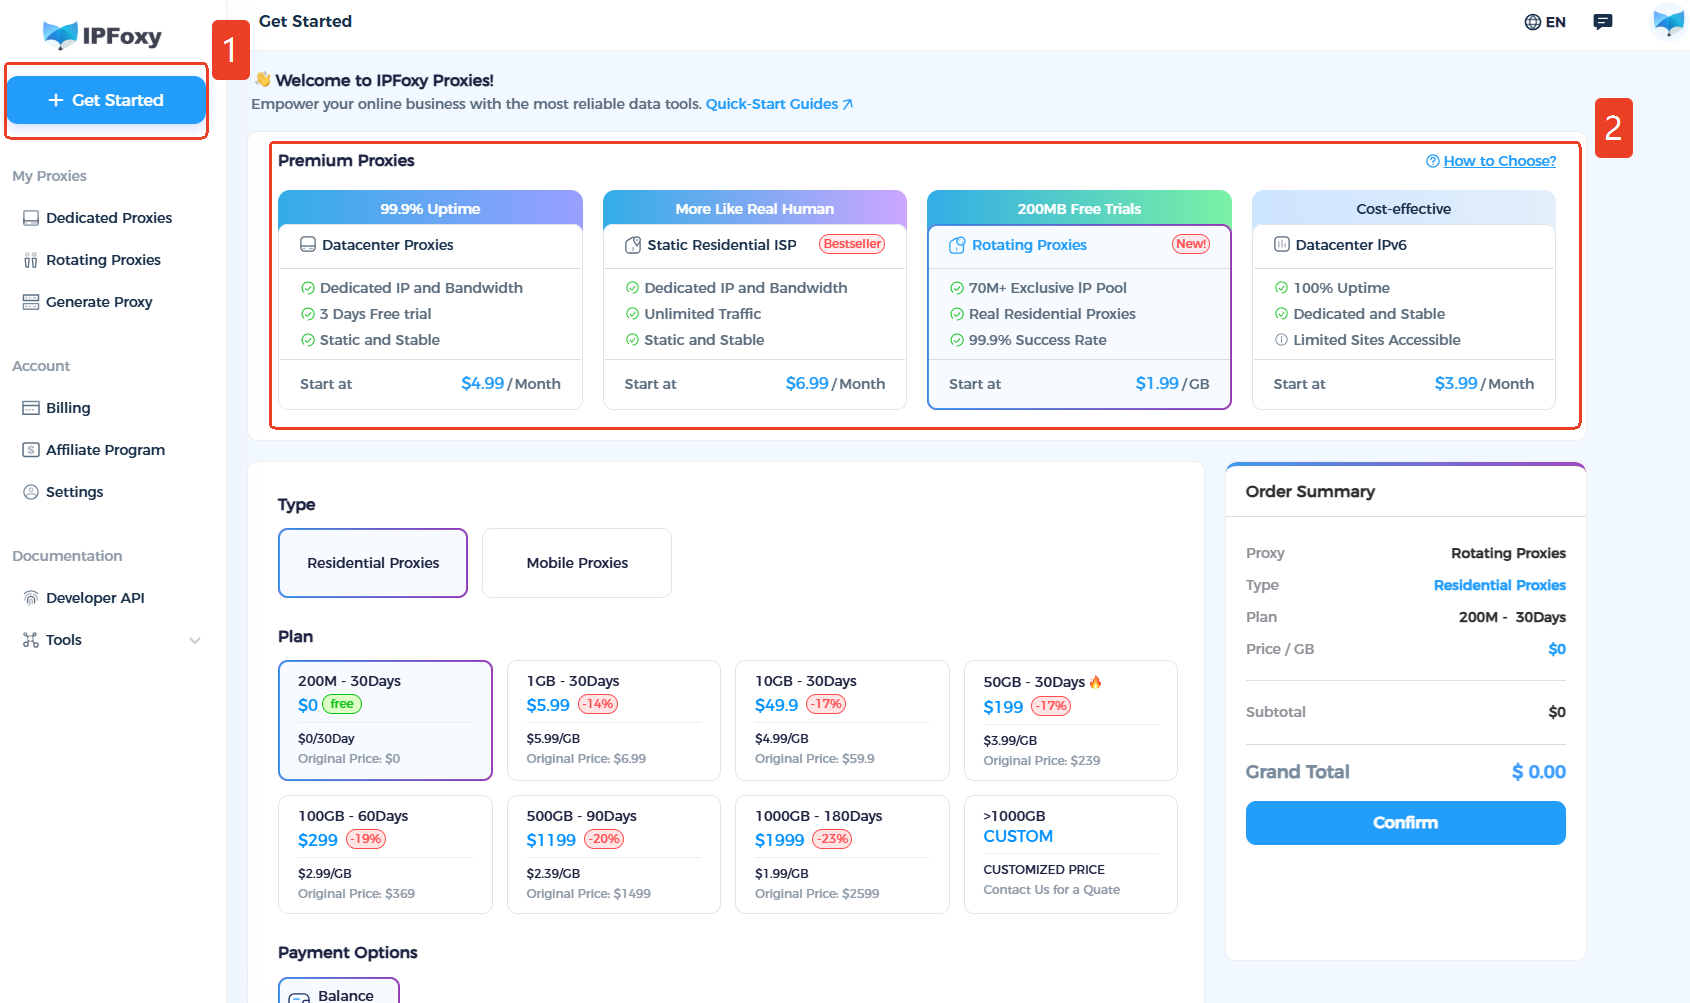Click the Balance payment option icon
The height and width of the screenshot is (1003, 1690).
[299, 997]
